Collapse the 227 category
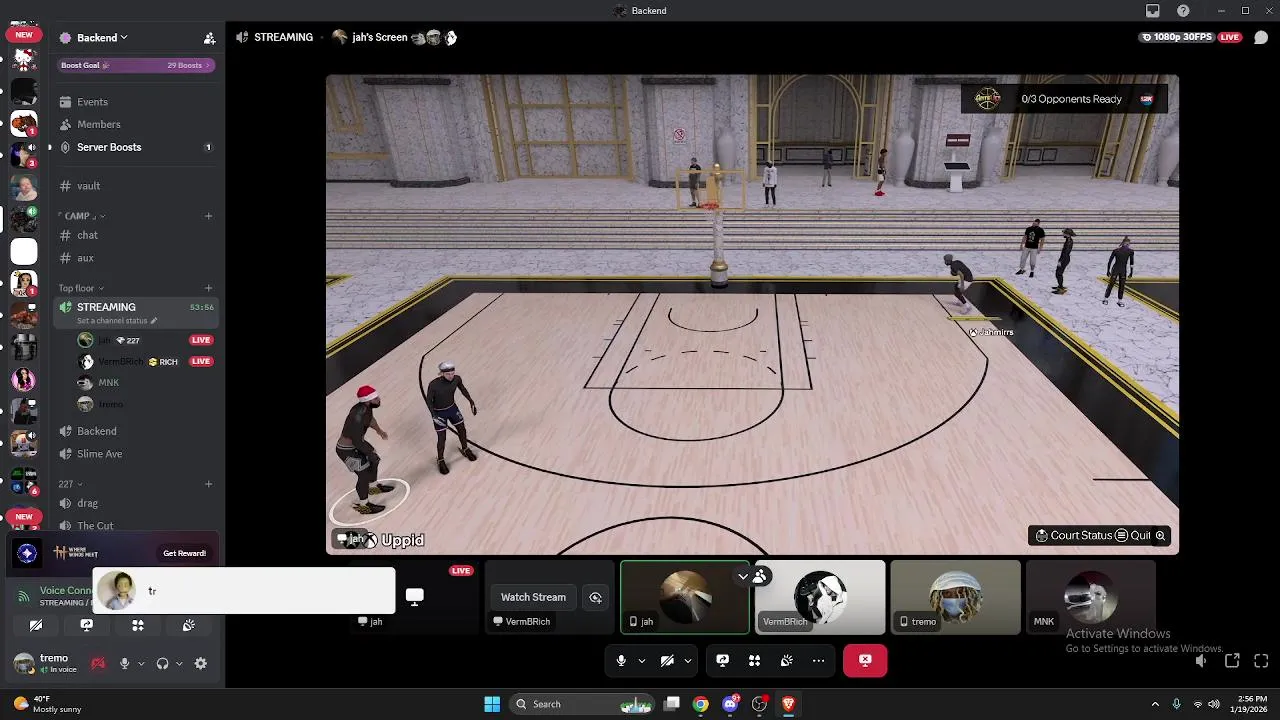Image resolution: width=1280 pixels, height=720 pixels. (70, 484)
